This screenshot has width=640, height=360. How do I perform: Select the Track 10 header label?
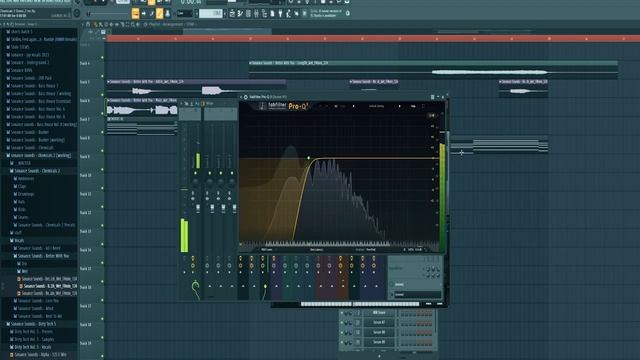click(86, 175)
